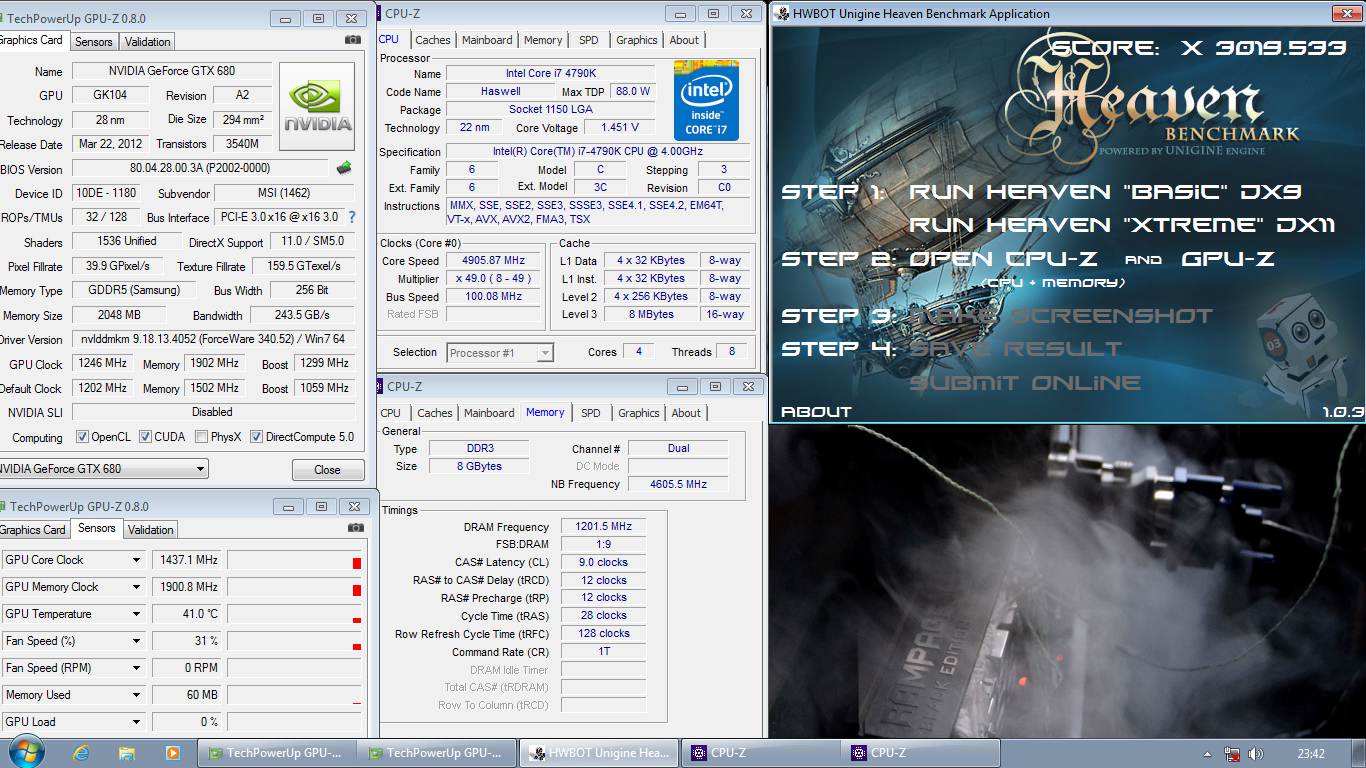Viewport: 1366px width, 768px height.
Task: Click OPEN CPU-Z in Heaven Step 2
Action: [1003, 259]
